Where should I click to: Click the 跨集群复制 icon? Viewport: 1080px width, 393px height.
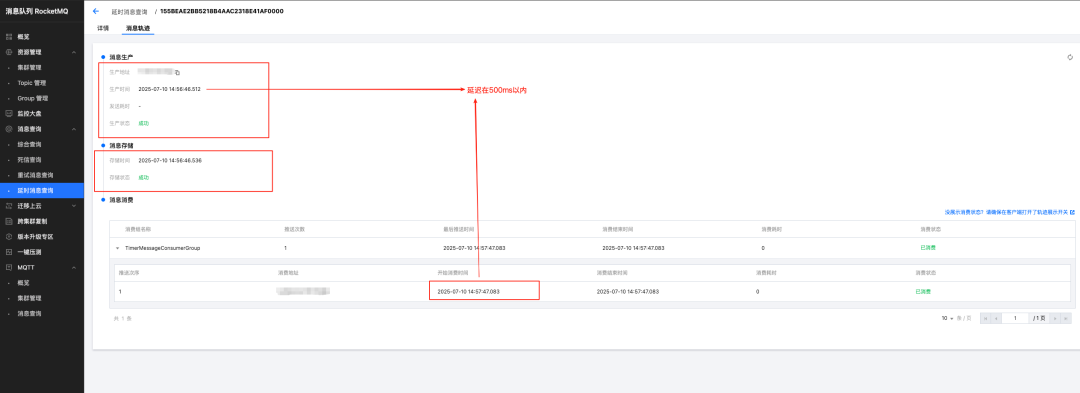(x=9, y=221)
